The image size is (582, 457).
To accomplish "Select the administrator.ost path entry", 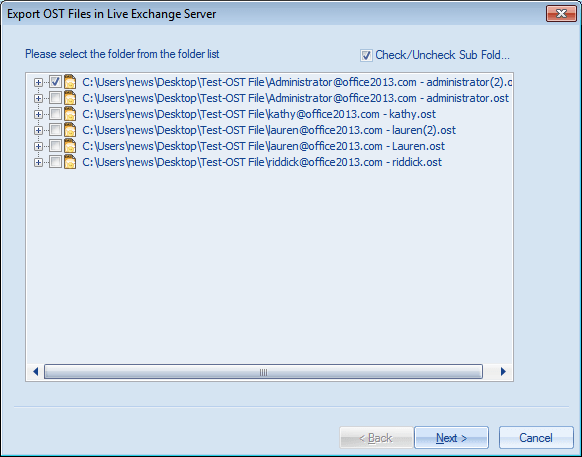I will (x=295, y=98).
